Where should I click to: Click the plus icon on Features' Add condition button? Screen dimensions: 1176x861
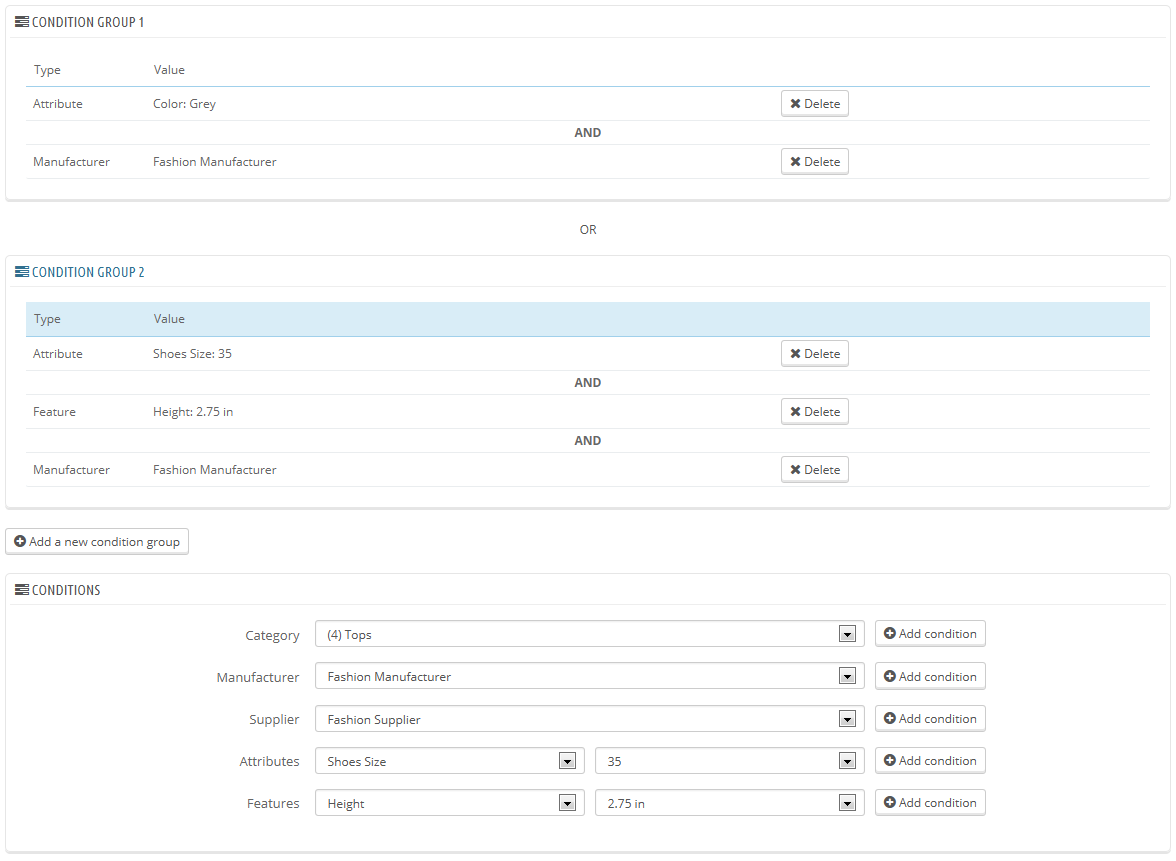890,802
